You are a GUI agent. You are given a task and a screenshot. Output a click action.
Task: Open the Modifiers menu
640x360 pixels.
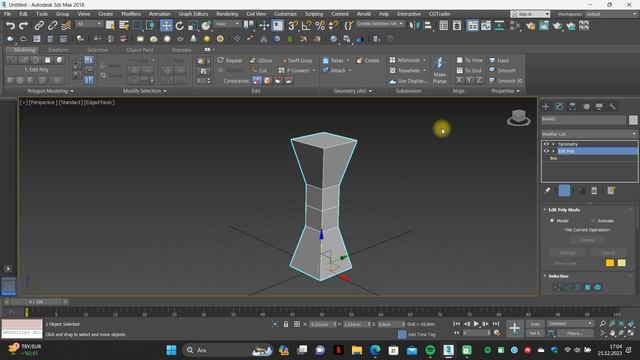coord(131,14)
